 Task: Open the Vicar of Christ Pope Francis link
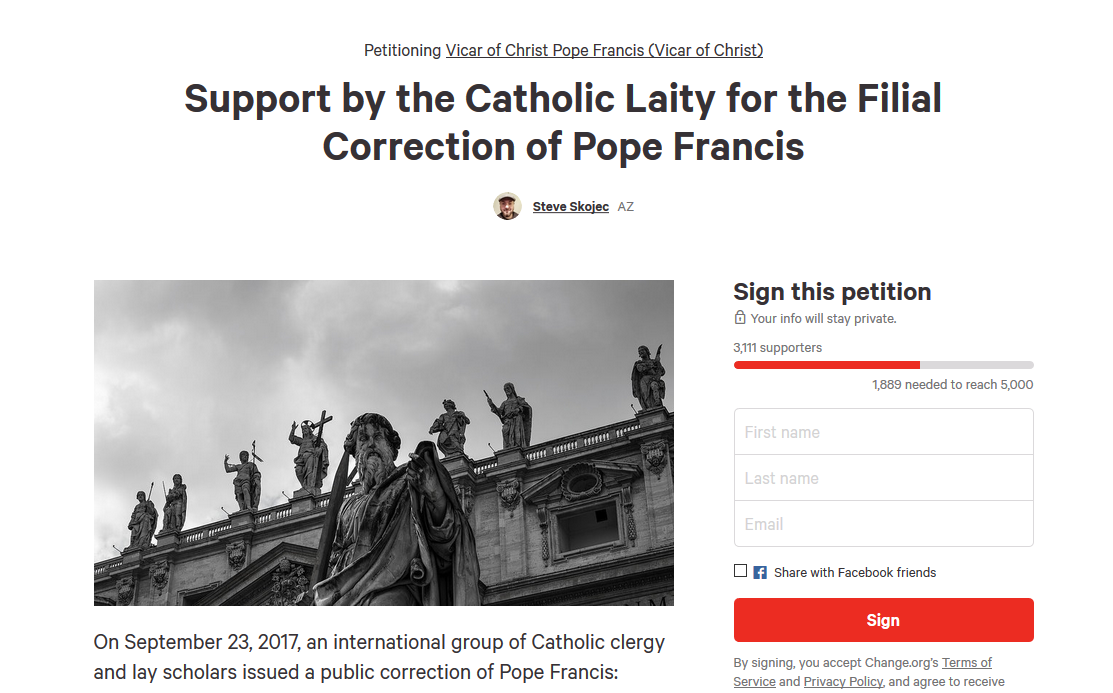pos(604,50)
